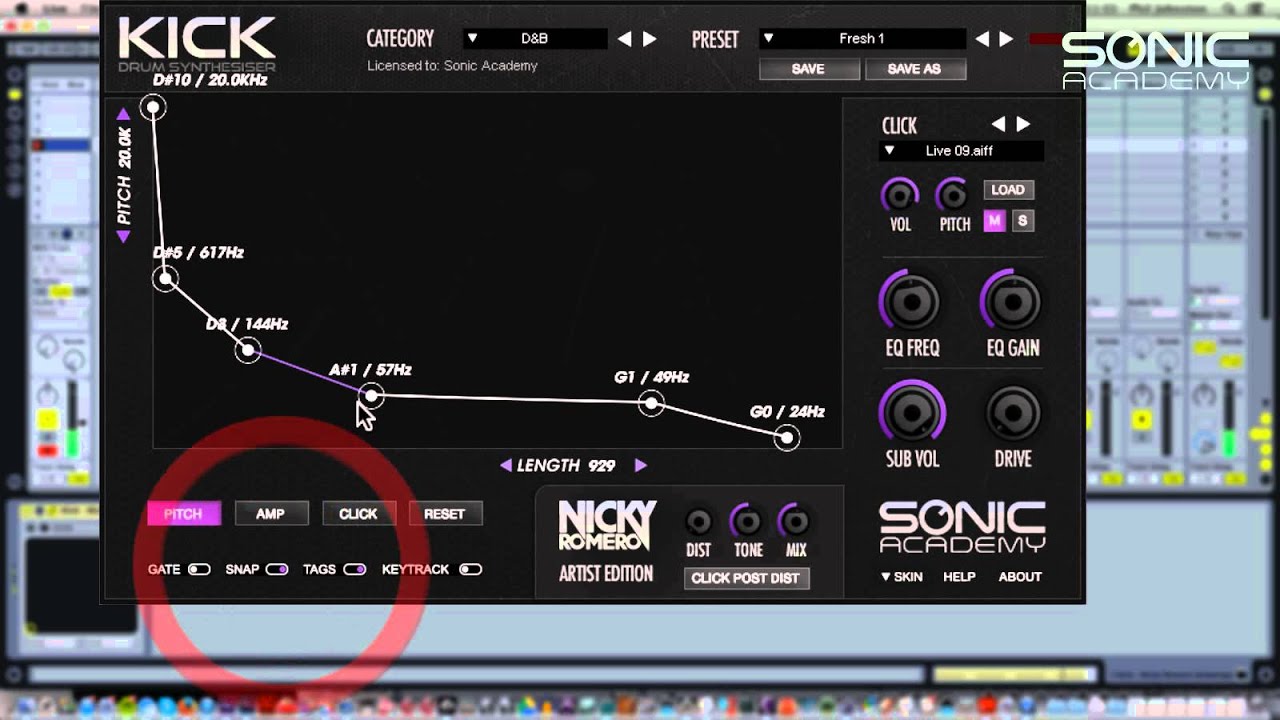
Task: Toggle the GATE switch
Action: (x=199, y=569)
